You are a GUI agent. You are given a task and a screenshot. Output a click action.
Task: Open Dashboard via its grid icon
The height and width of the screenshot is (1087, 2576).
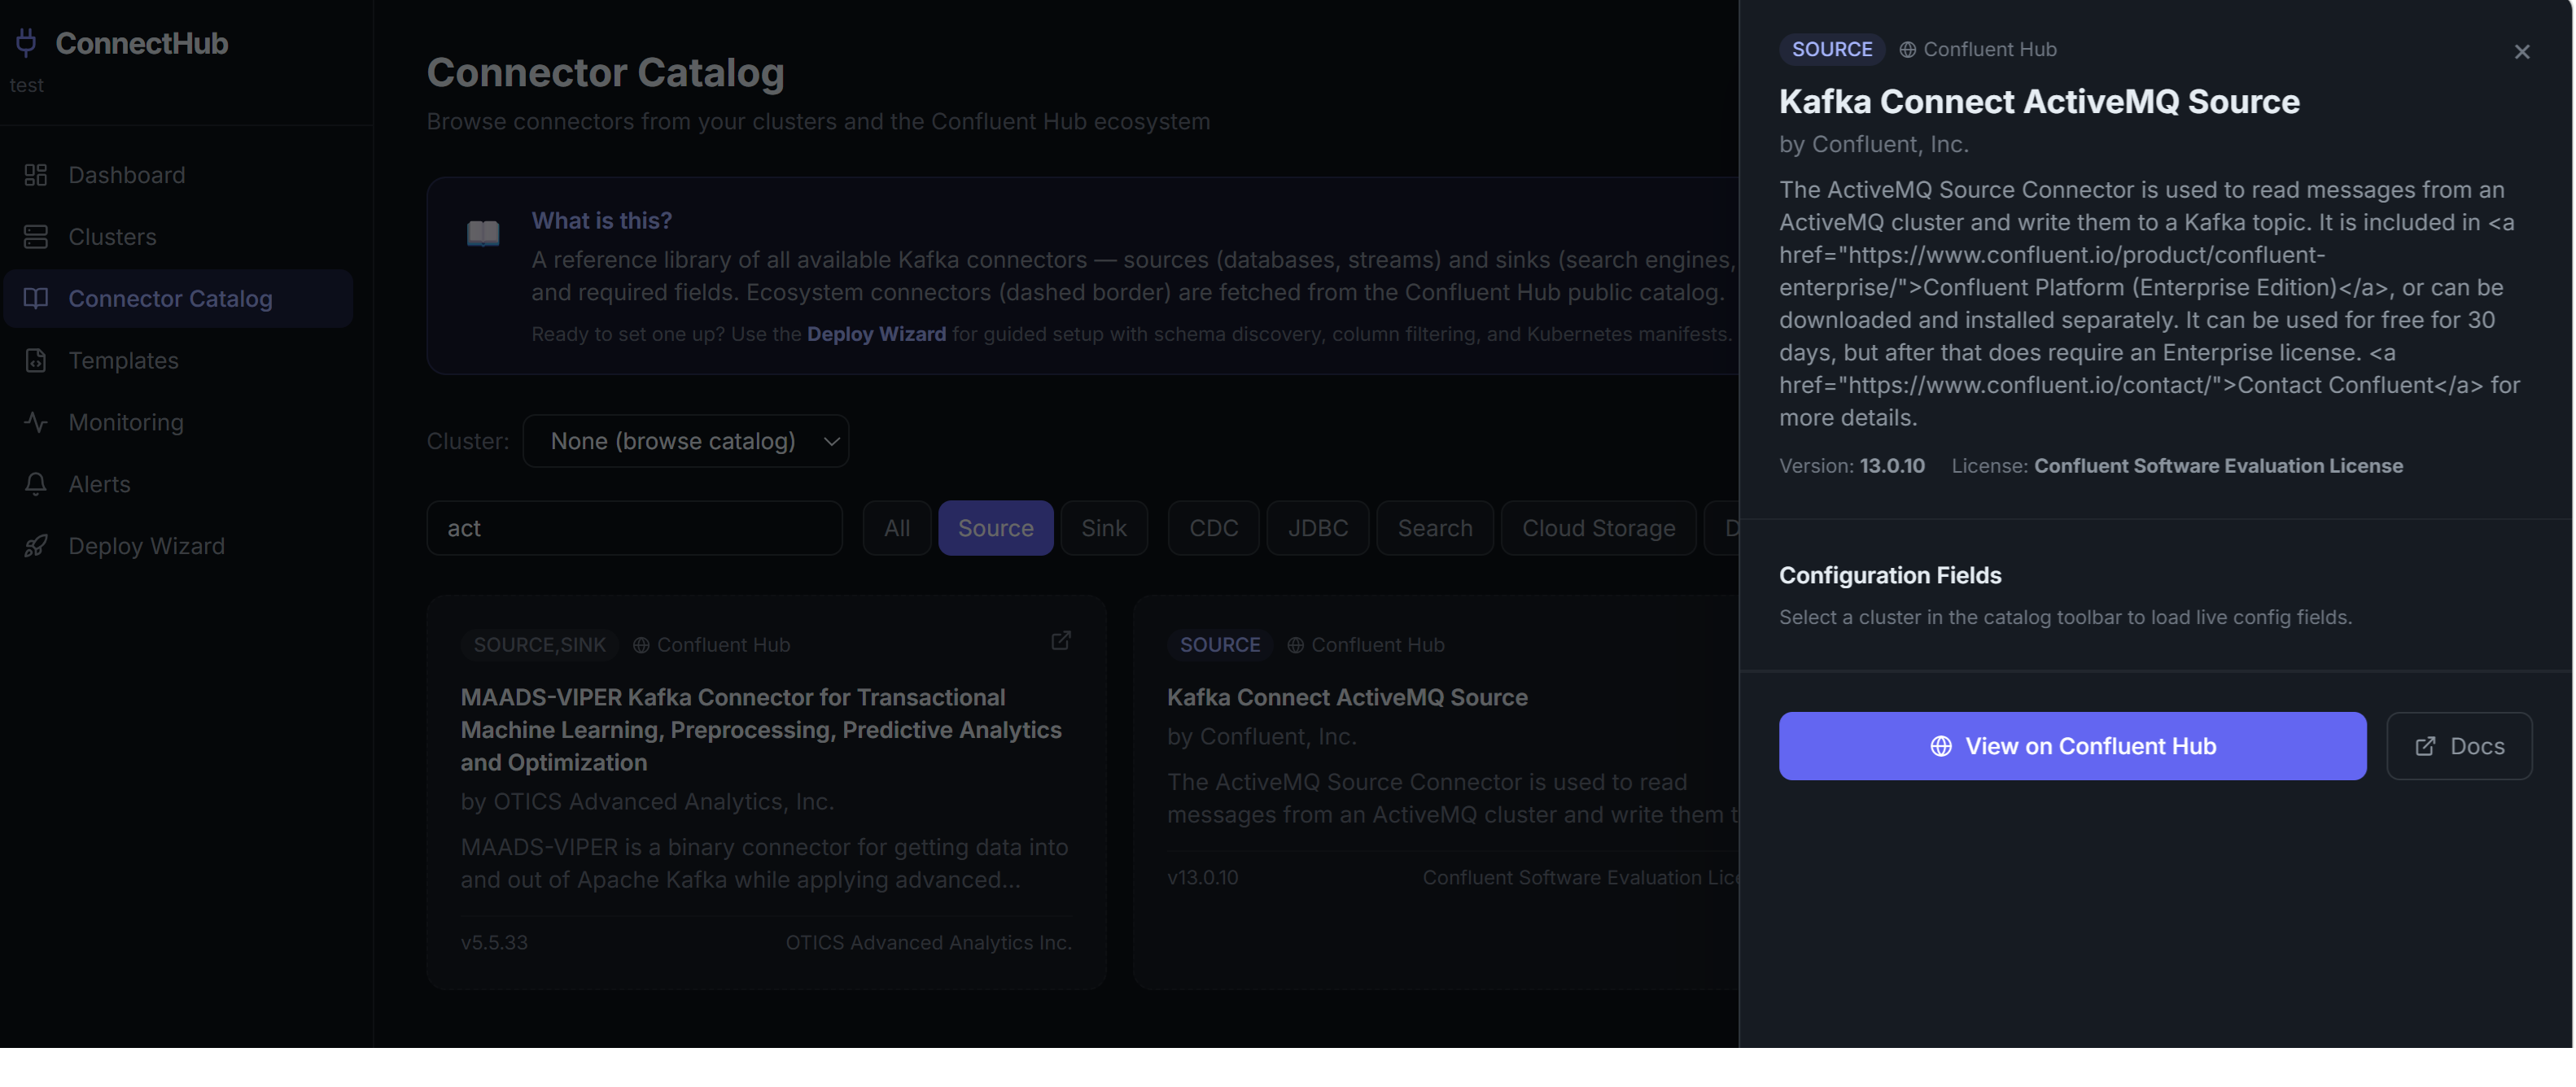point(36,175)
